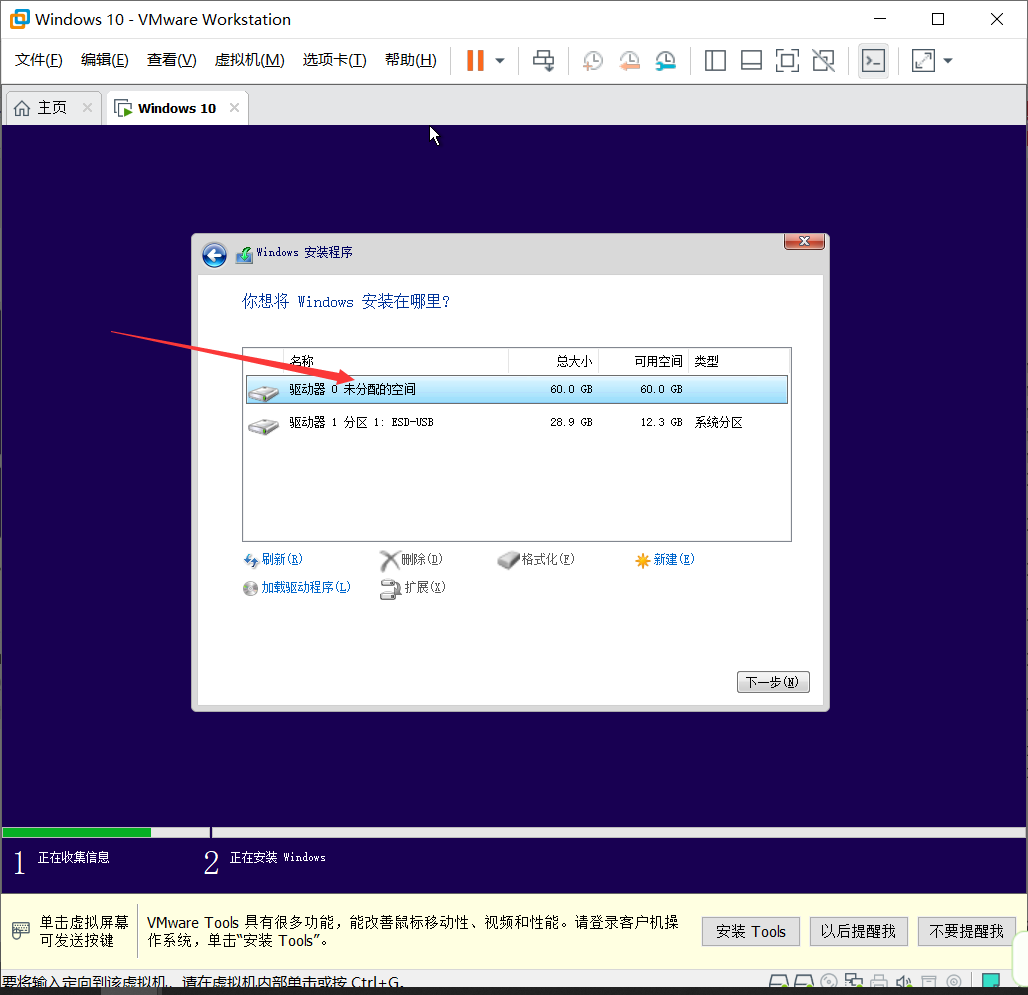The width and height of the screenshot is (1028, 995).
Task: Open the snapshot manager wrench-clock icon
Action: tap(665, 60)
